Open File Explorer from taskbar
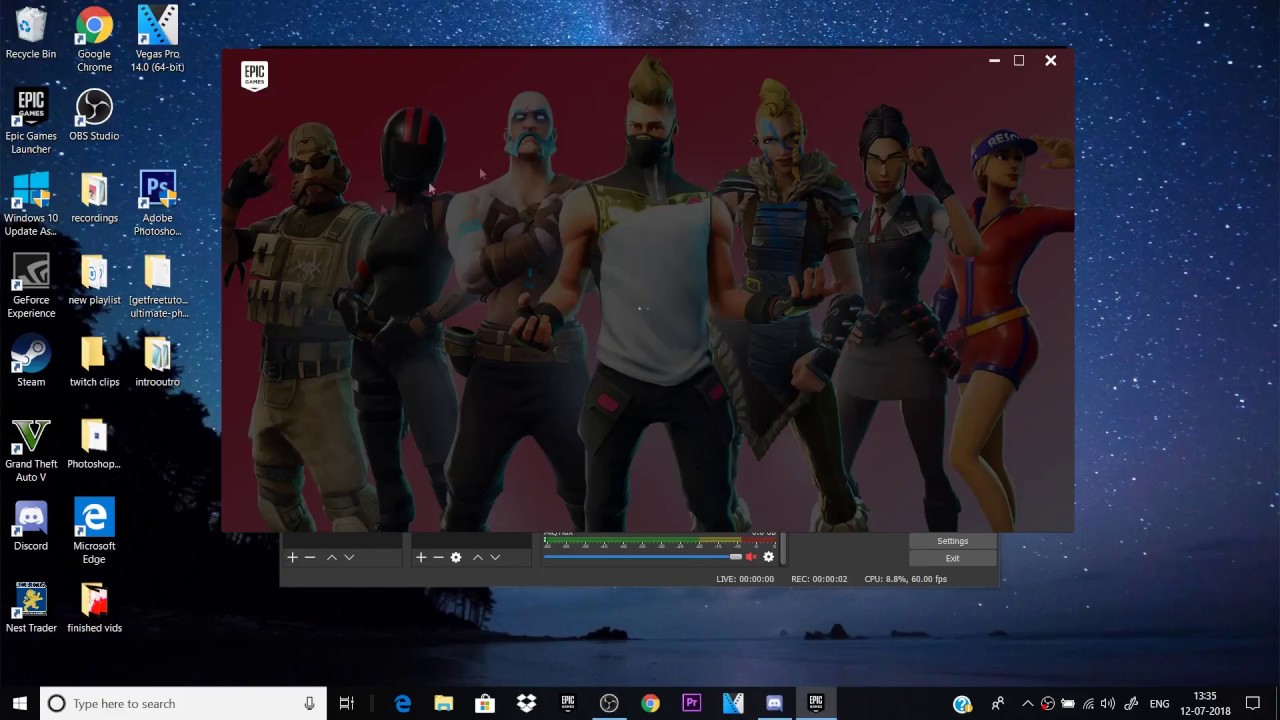 (444, 703)
